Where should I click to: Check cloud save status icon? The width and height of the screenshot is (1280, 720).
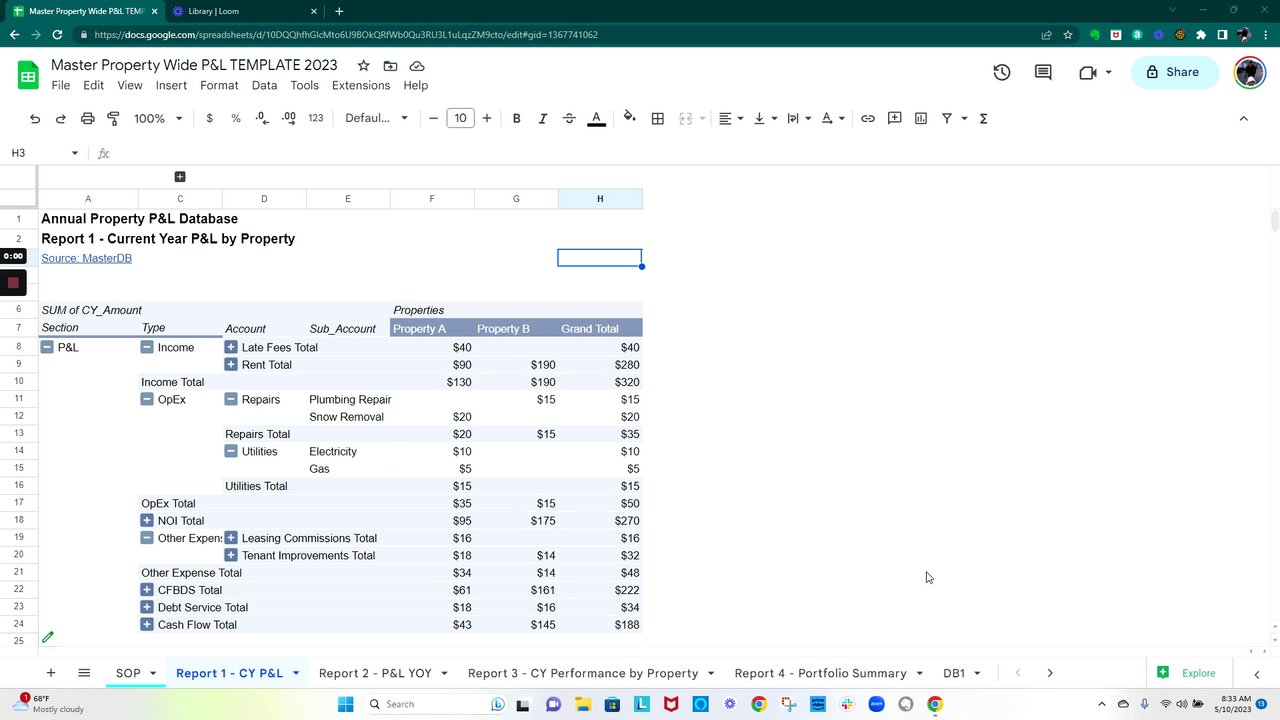(417, 65)
